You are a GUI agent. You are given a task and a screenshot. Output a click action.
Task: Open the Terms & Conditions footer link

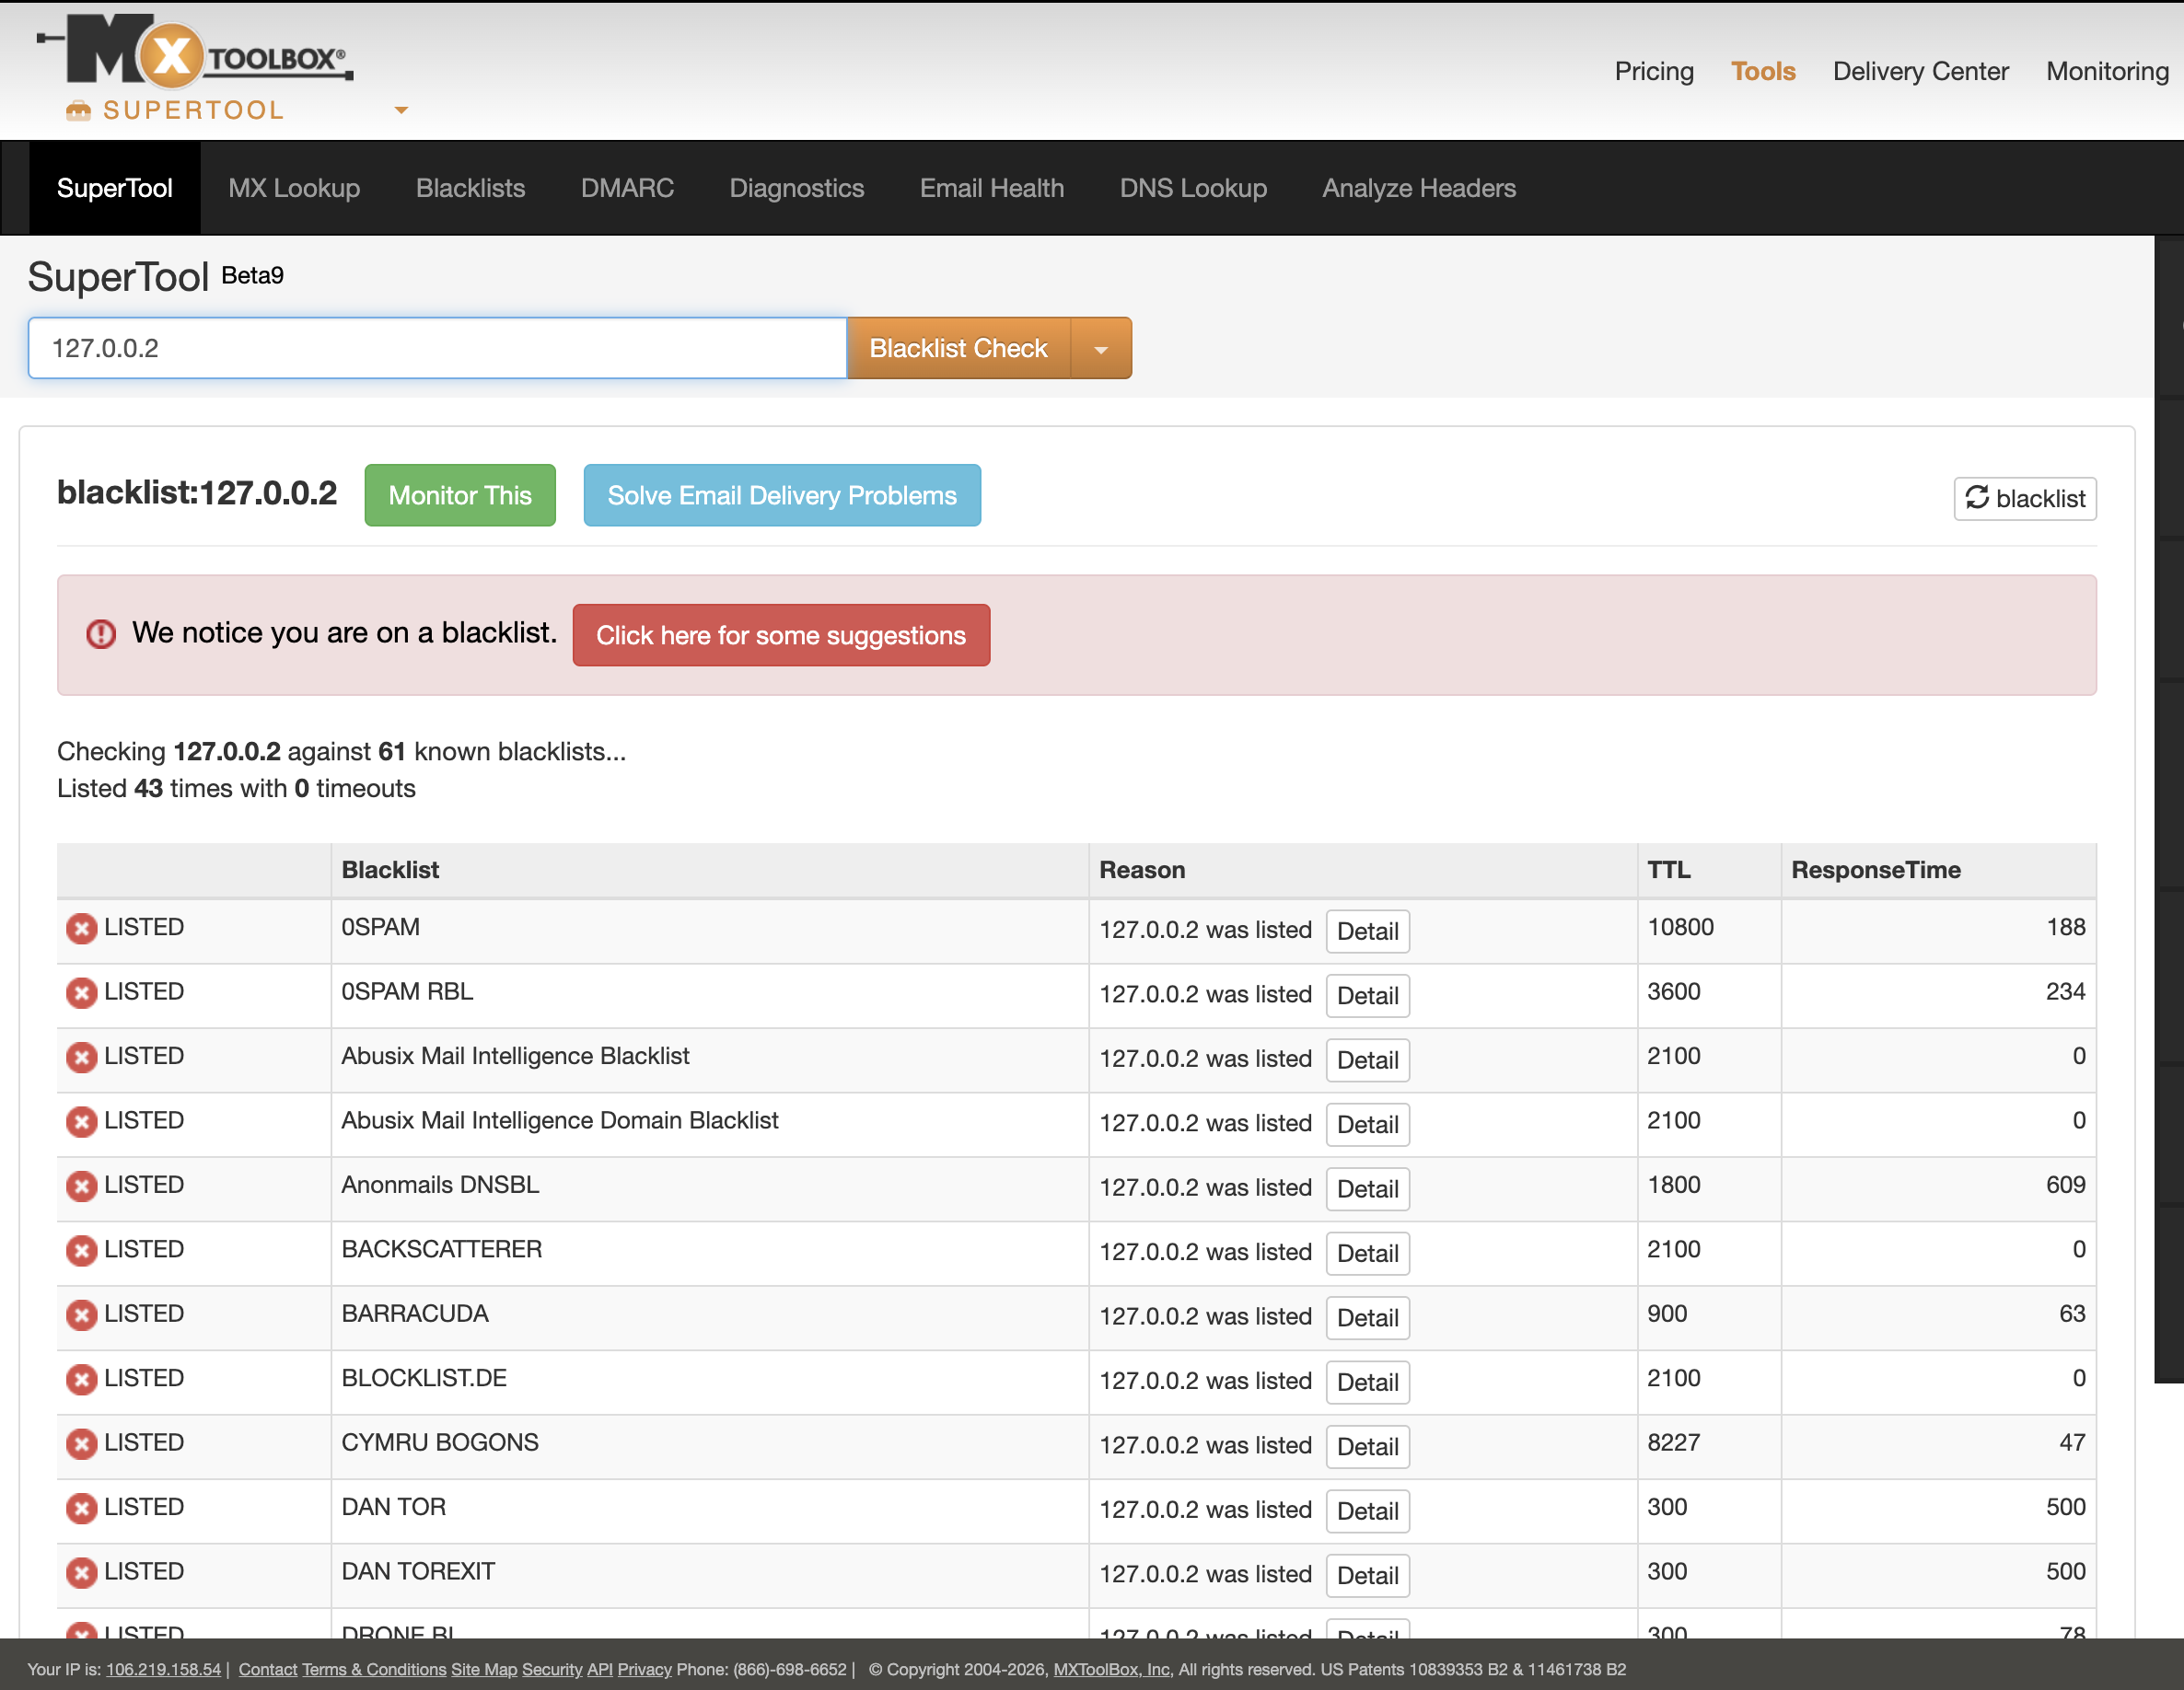pyautogui.click(x=374, y=1669)
